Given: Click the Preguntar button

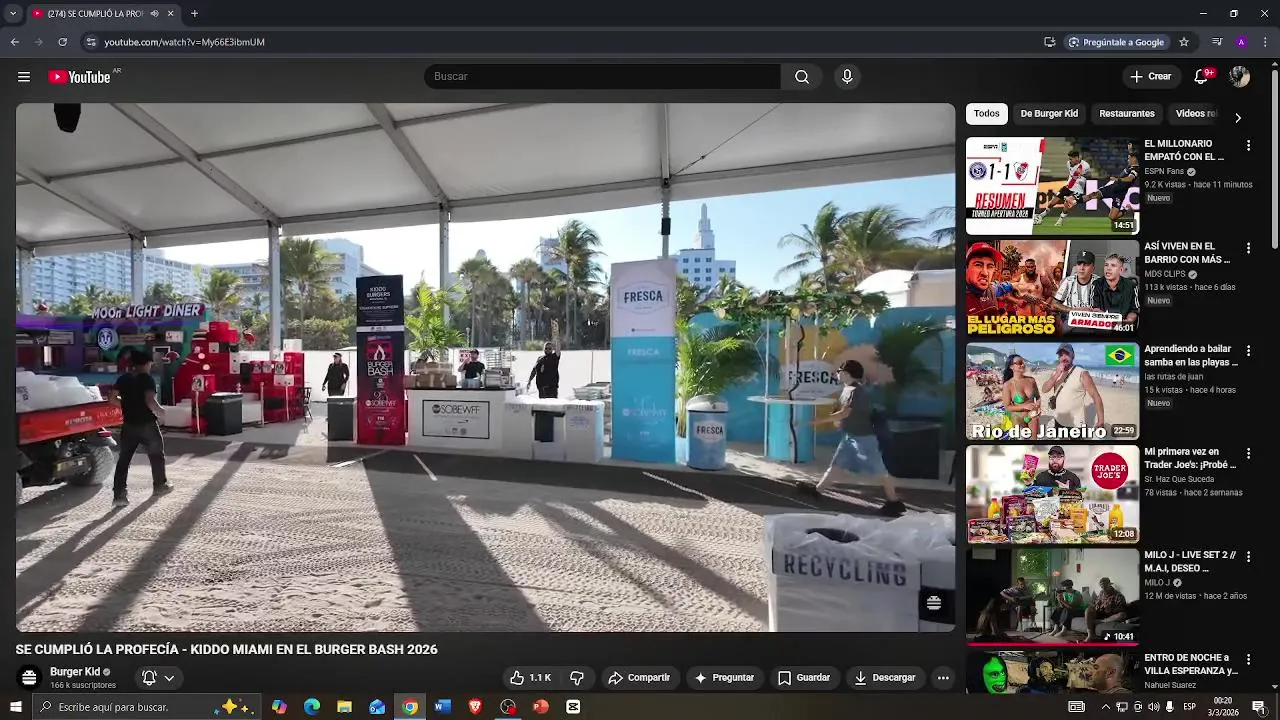Looking at the screenshot, I should point(724,677).
